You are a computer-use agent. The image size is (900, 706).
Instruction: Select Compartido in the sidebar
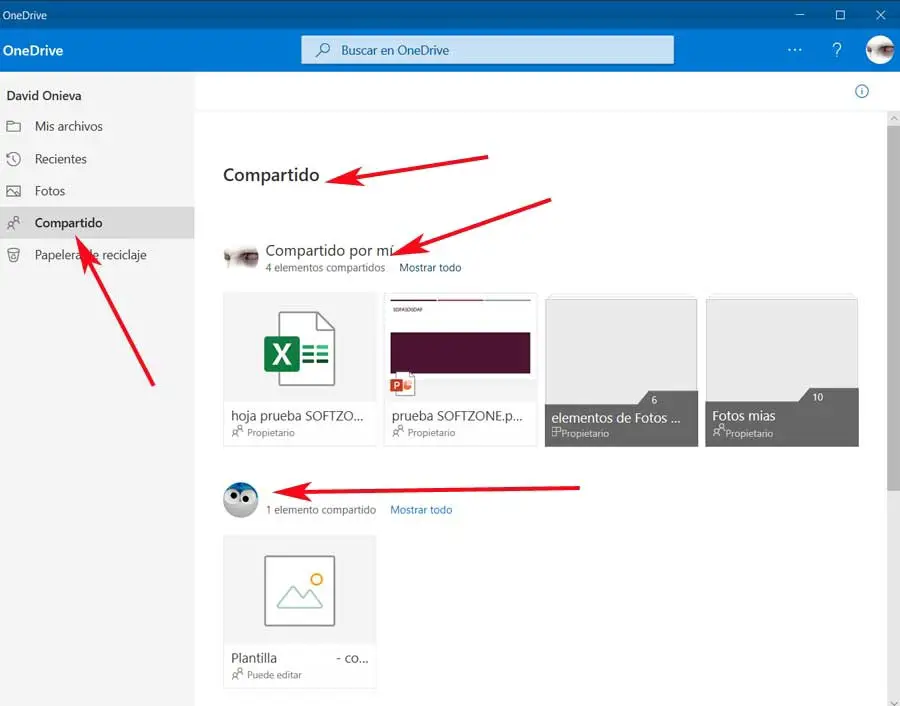97,223
